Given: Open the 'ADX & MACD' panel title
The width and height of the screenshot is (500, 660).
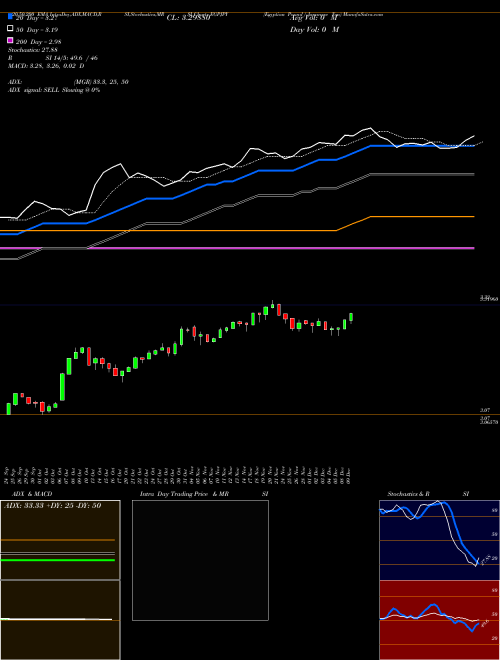Looking at the screenshot, I should pyautogui.click(x=32, y=494).
